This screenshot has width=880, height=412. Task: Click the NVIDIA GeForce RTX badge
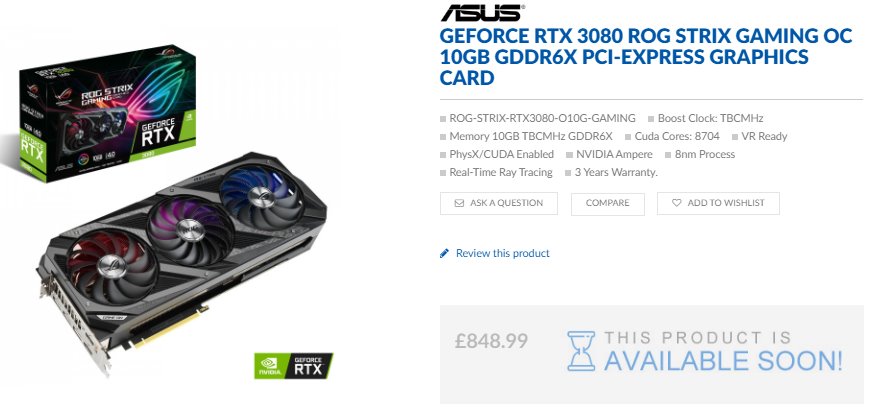tap(294, 365)
